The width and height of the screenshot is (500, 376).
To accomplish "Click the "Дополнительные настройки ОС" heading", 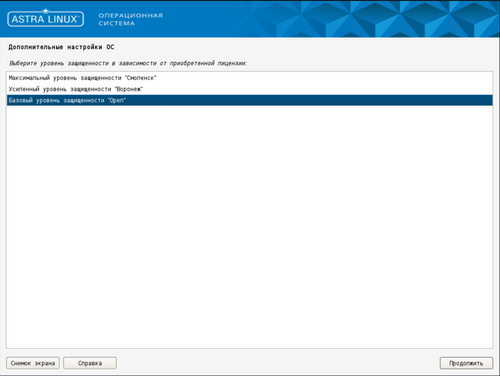I will coord(61,47).
